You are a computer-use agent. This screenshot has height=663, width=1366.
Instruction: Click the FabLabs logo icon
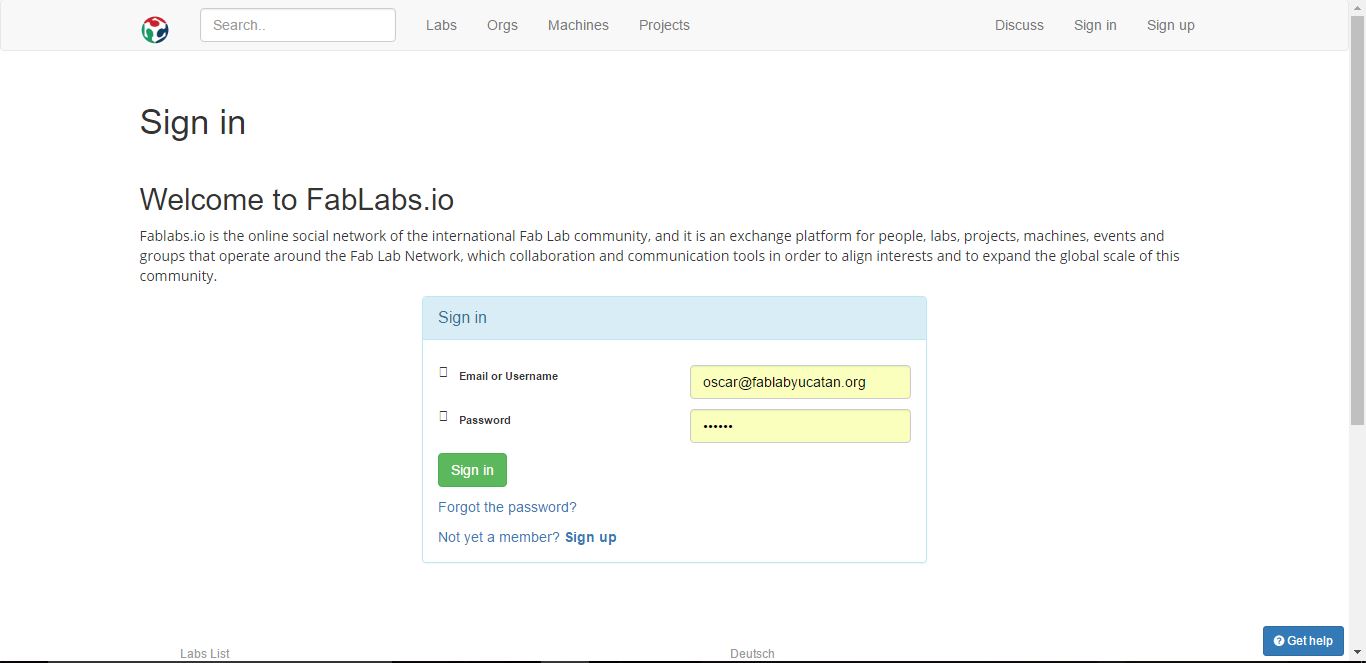(155, 30)
